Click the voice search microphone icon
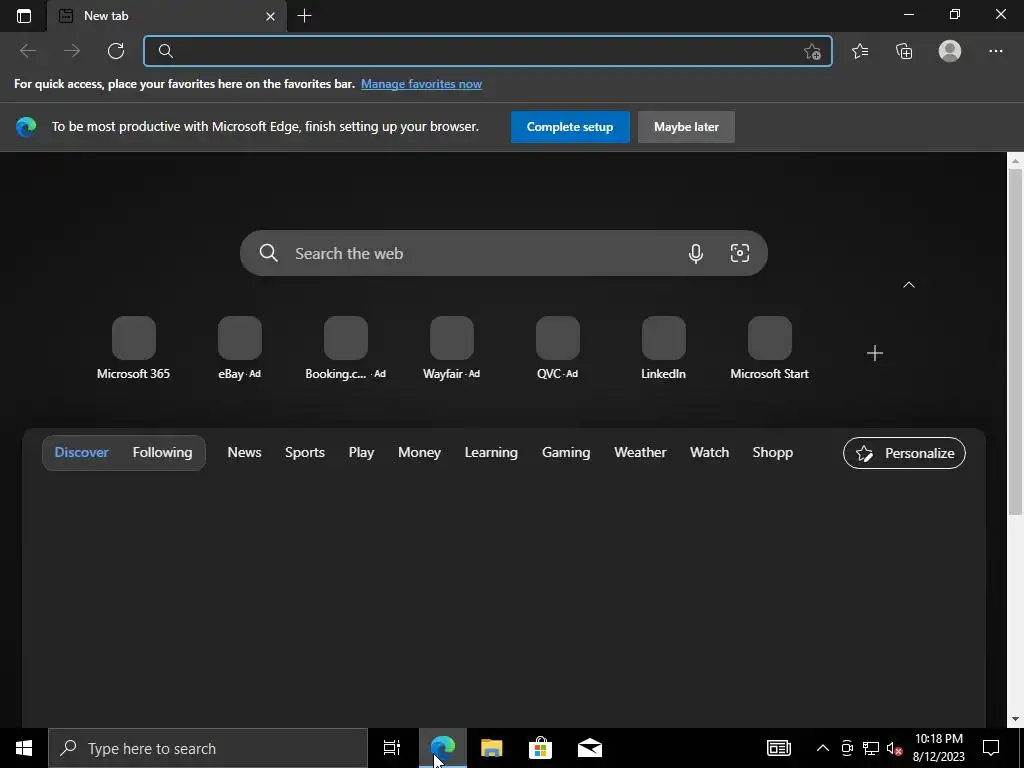Image resolution: width=1024 pixels, height=768 pixels. tap(696, 253)
